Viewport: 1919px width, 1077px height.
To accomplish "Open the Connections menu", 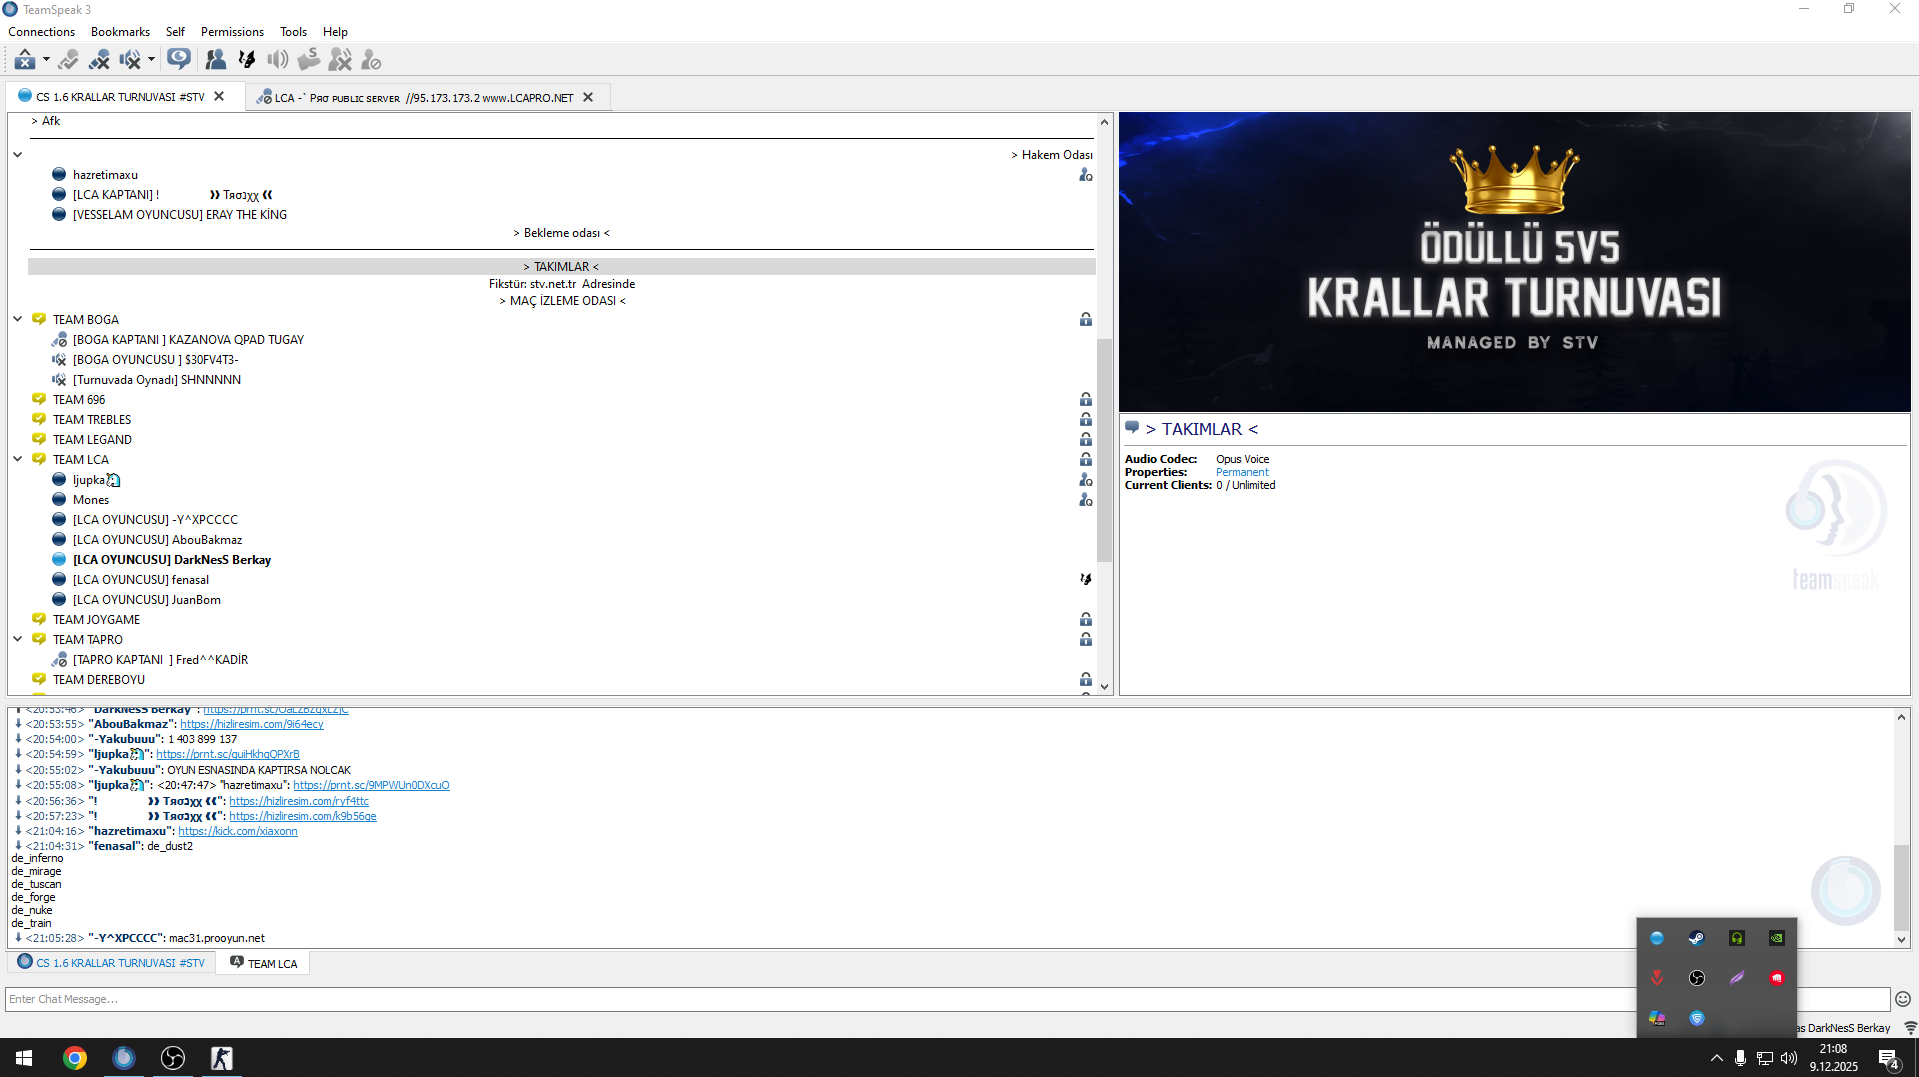I will (42, 32).
